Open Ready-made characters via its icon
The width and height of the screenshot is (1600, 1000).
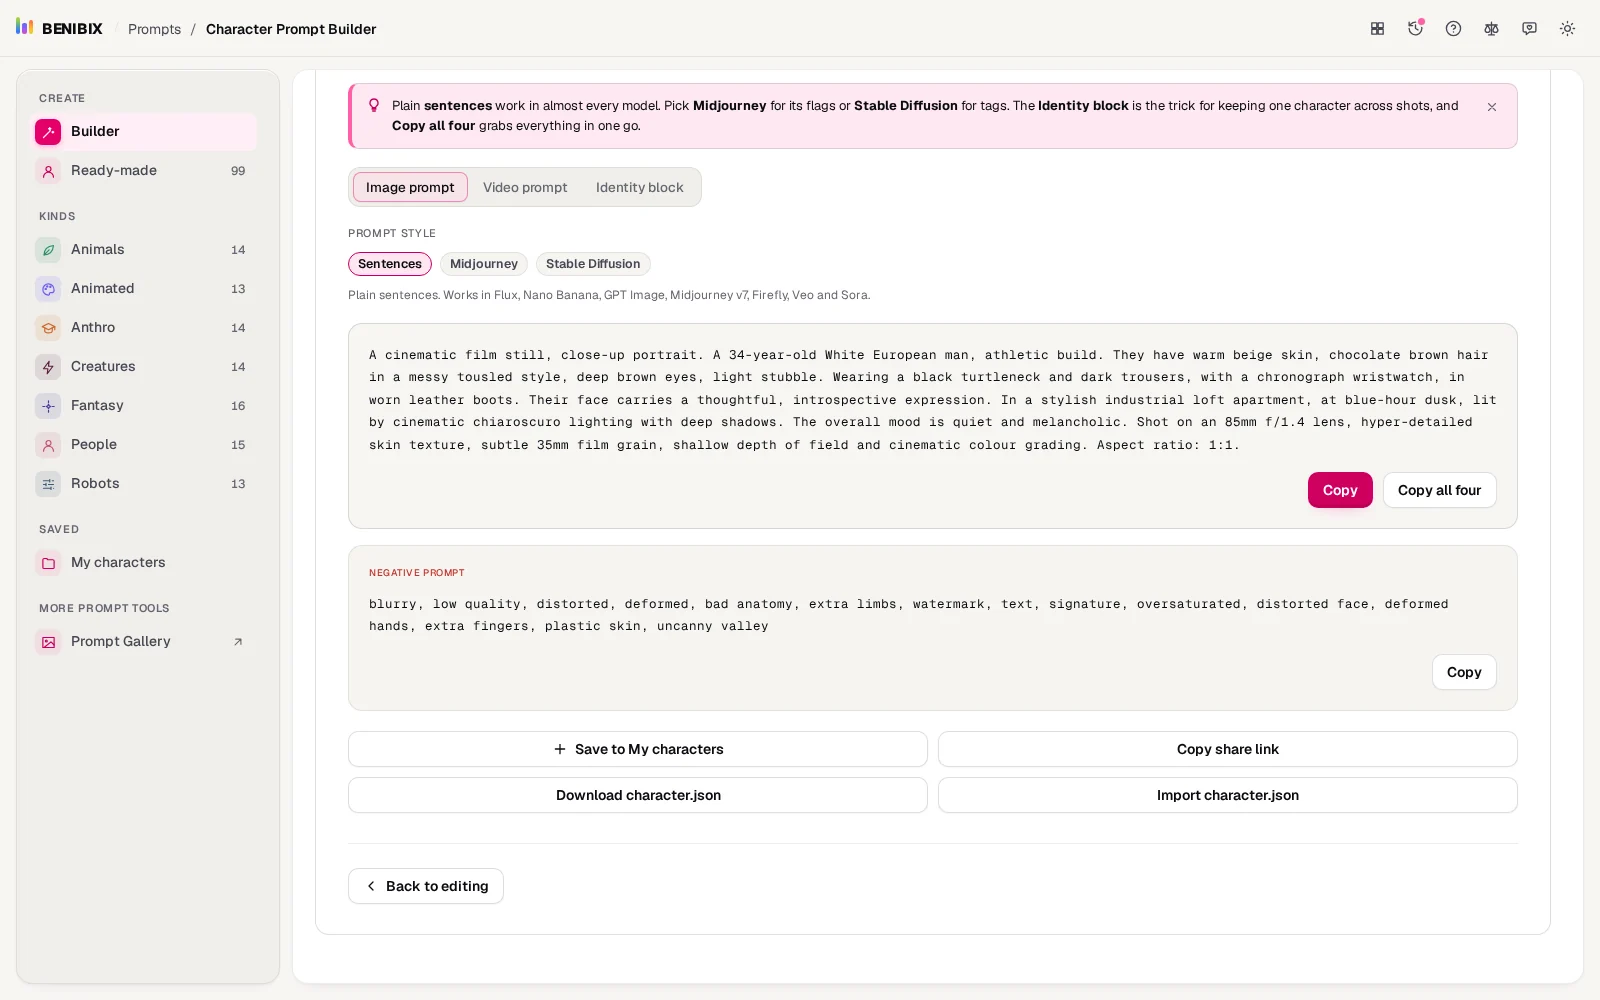tap(48, 171)
